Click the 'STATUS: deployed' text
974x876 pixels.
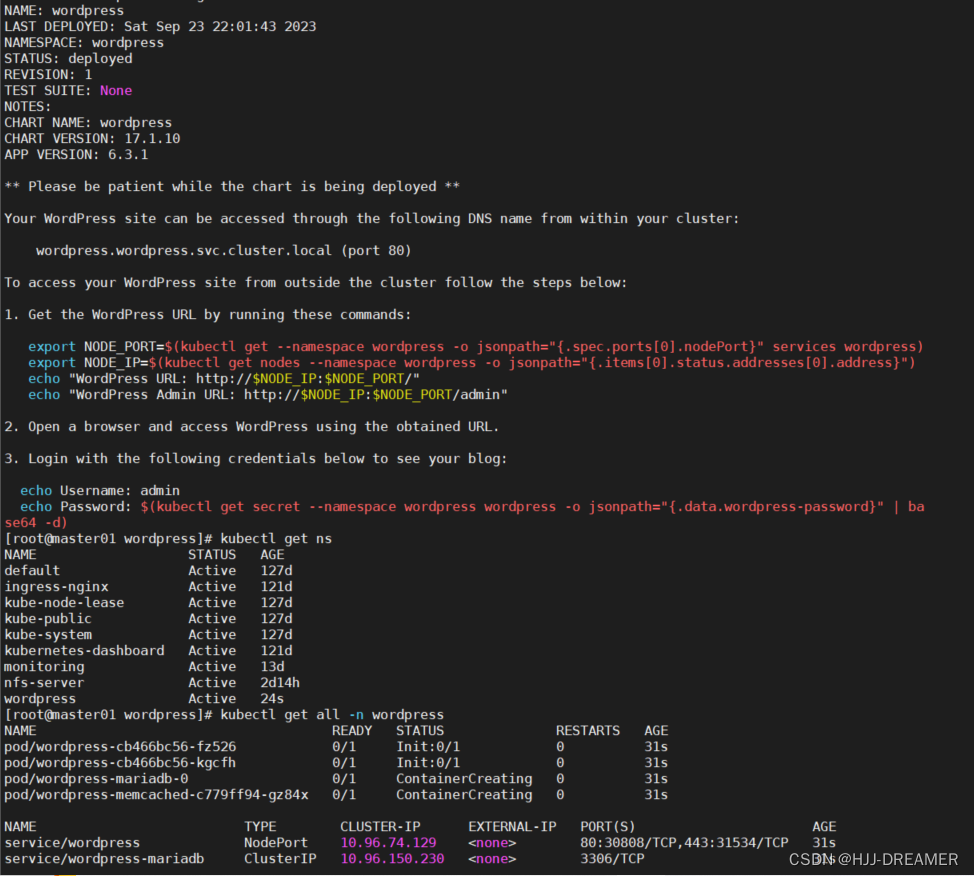click(x=68, y=59)
